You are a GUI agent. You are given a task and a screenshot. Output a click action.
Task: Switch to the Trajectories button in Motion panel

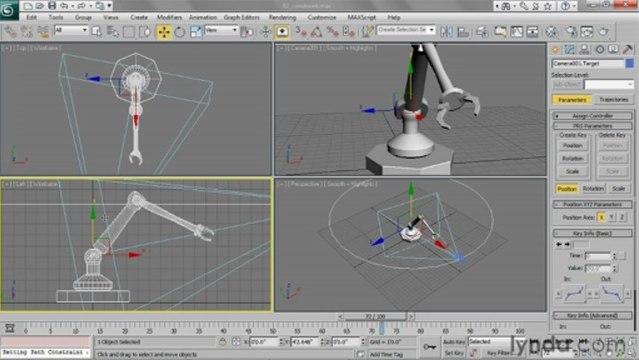point(613,99)
